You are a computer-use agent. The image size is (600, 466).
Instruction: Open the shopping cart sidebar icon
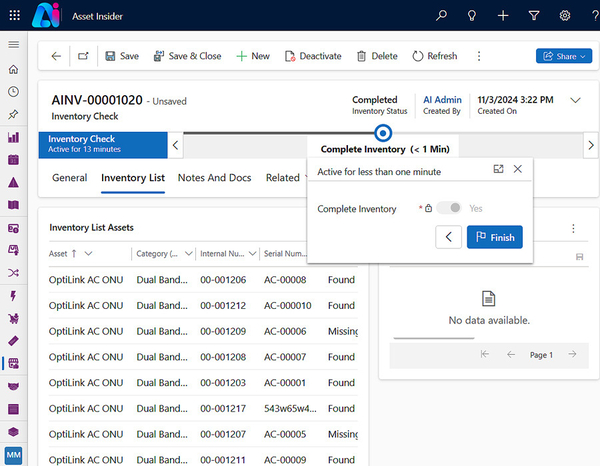[x=13, y=318]
